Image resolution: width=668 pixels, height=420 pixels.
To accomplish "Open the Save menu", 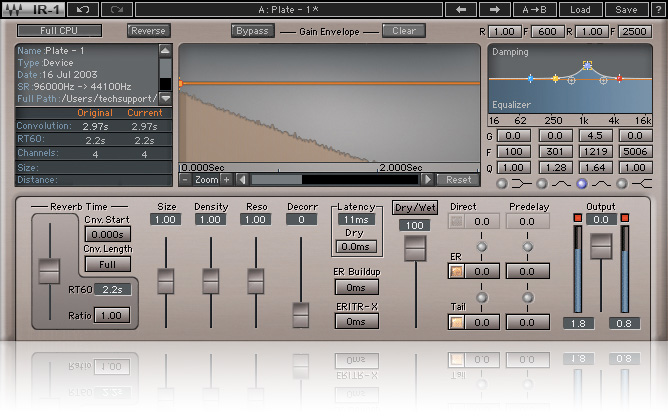I will coord(625,9).
